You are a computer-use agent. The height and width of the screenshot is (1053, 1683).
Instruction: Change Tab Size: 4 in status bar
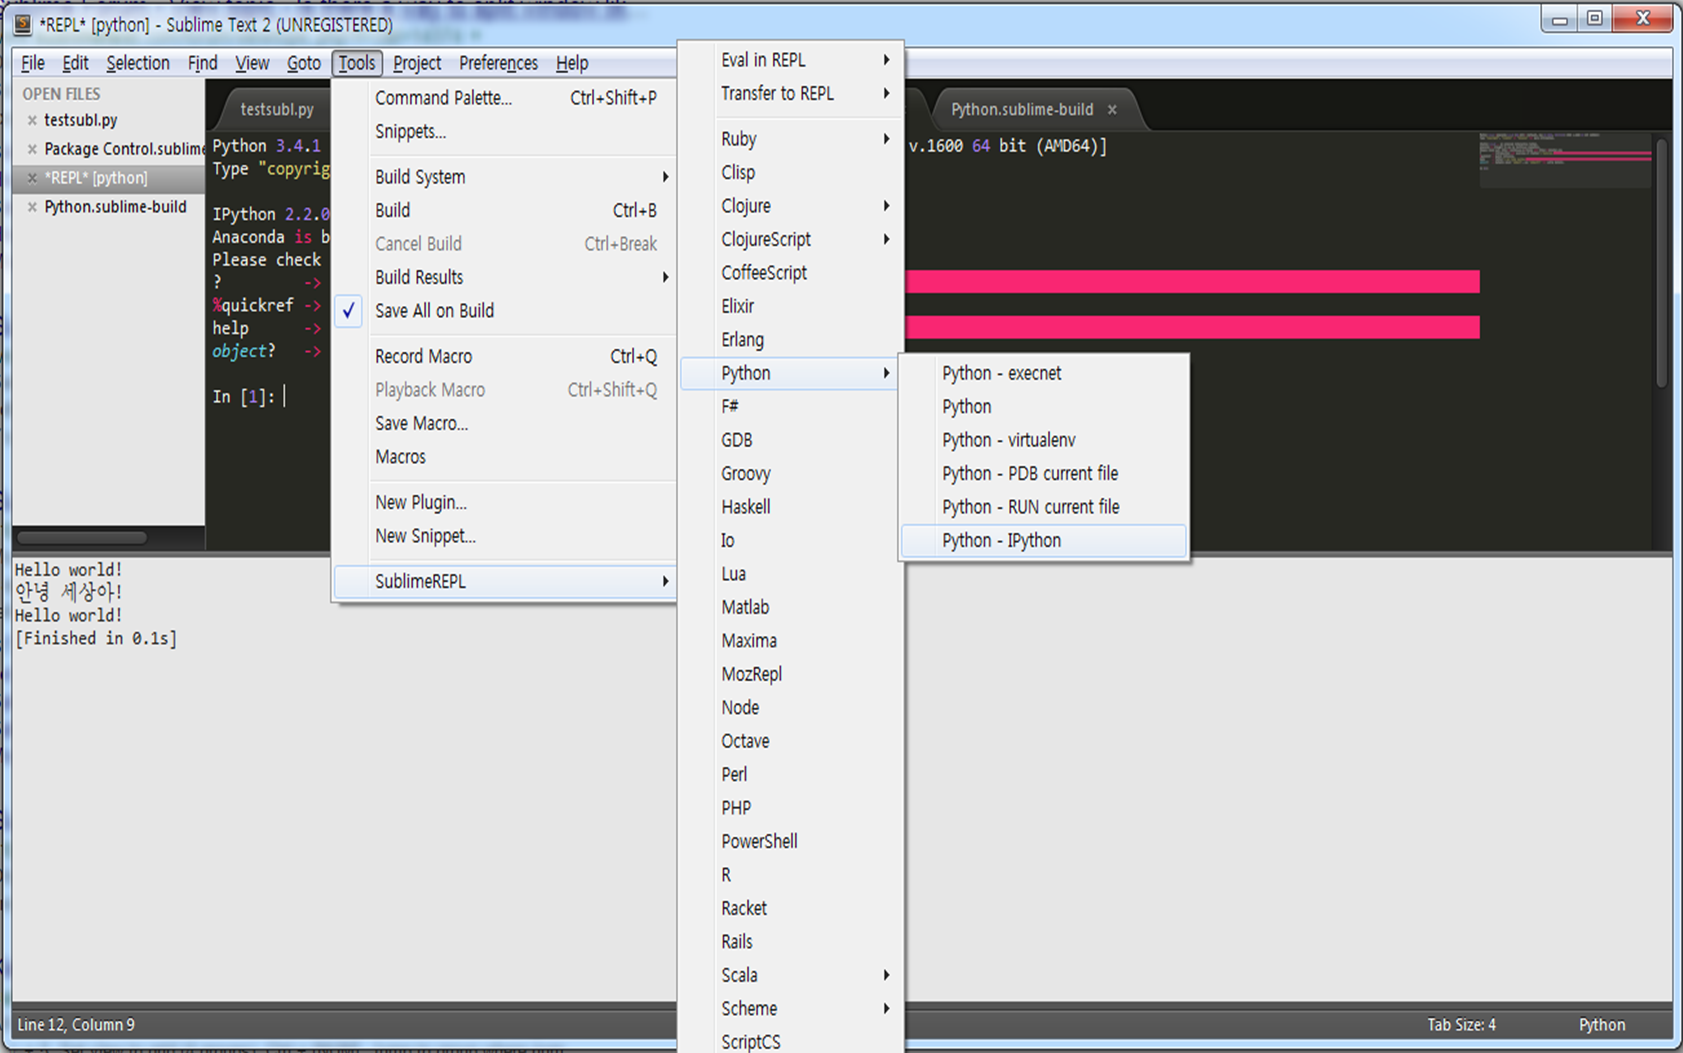(1461, 1025)
